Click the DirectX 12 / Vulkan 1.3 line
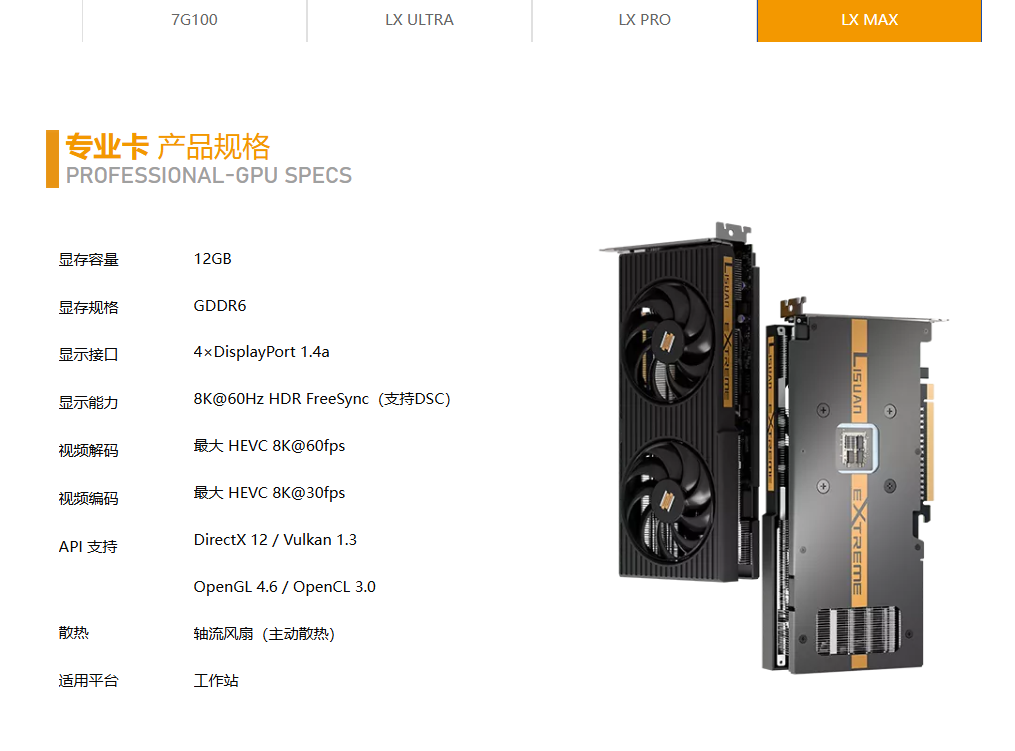This screenshot has height=751, width=1015. tap(275, 540)
